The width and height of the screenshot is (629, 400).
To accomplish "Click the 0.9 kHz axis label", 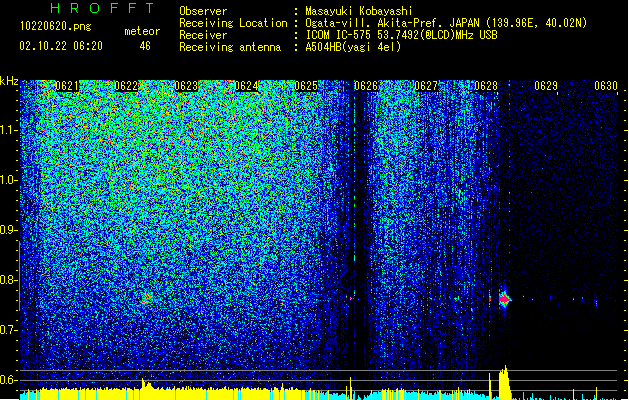I will 9,230.
